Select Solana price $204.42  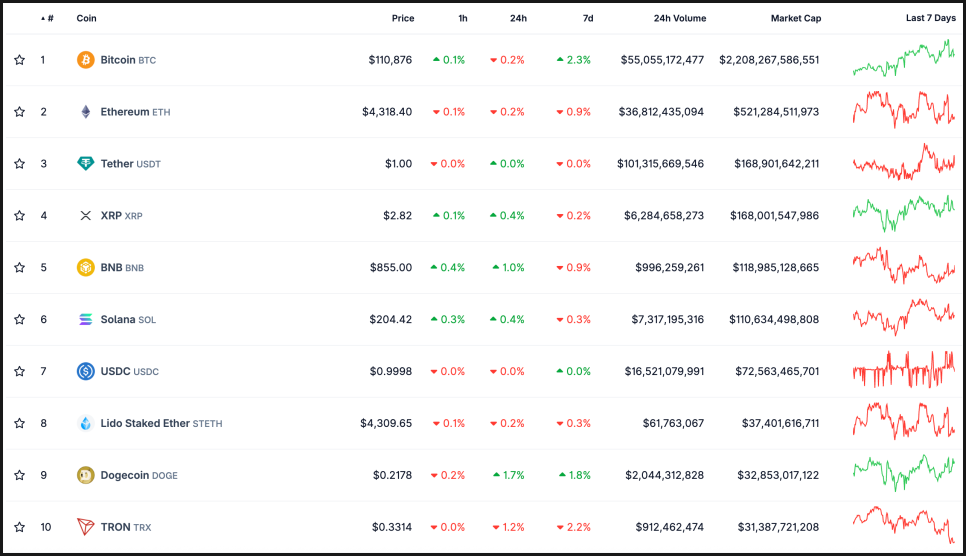pyautogui.click(x=391, y=319)
